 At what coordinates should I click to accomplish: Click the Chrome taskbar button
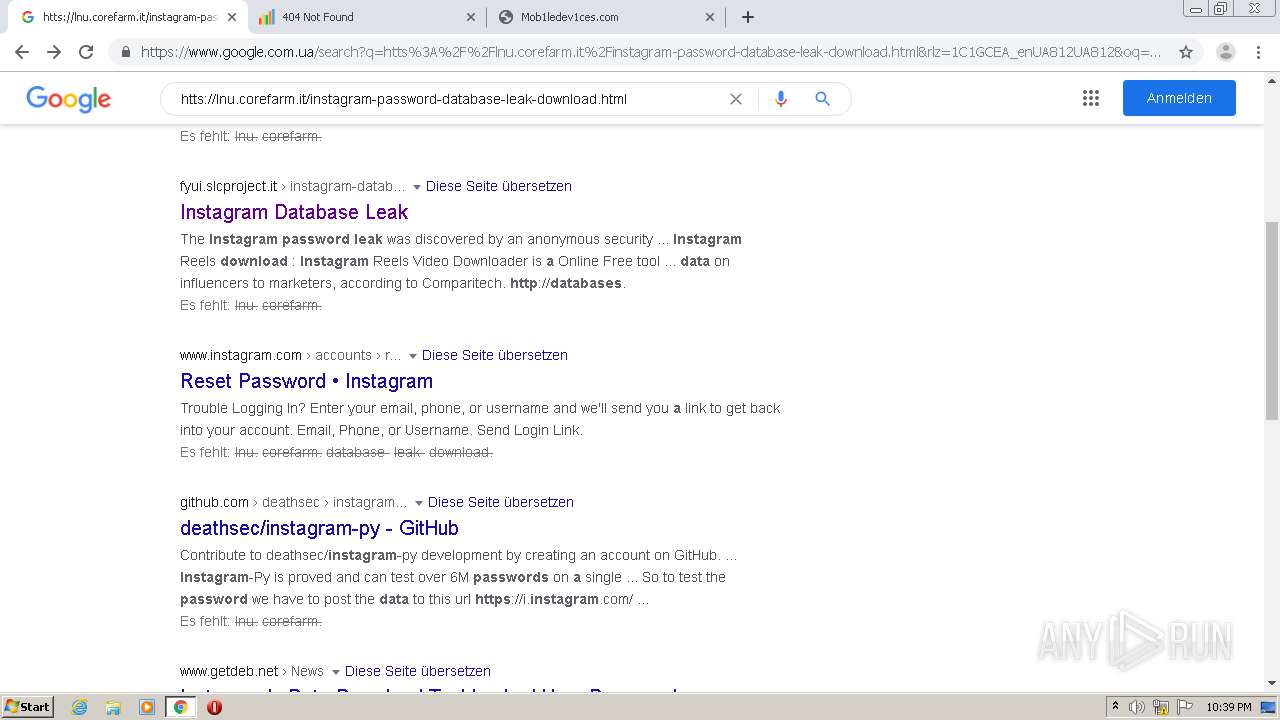(x=180, y=707)
